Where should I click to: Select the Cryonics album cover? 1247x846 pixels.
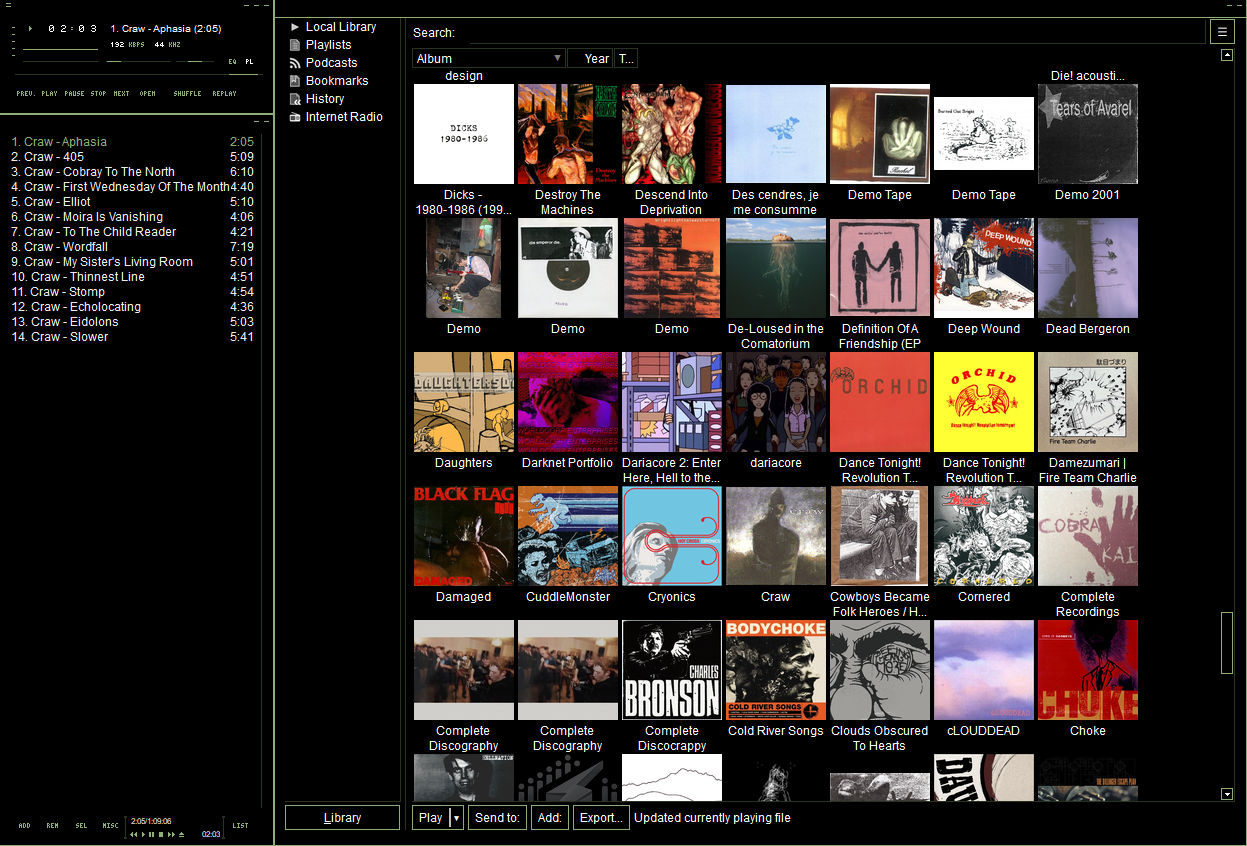point(672,536)
